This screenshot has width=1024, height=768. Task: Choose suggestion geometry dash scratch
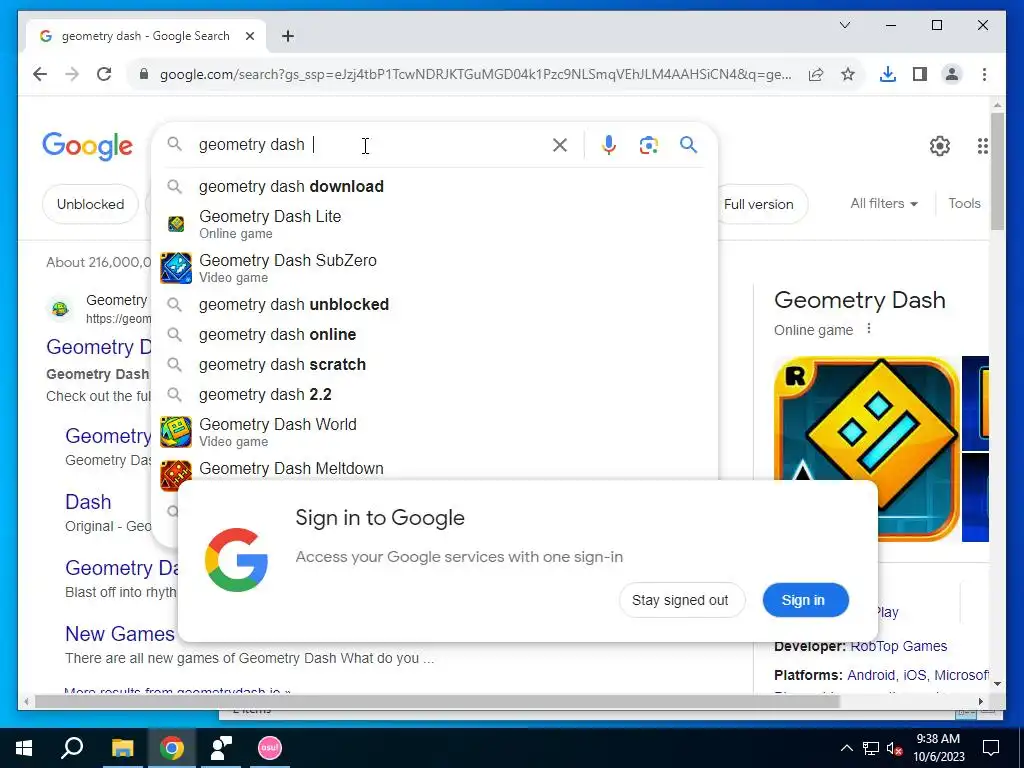[434, 364]
